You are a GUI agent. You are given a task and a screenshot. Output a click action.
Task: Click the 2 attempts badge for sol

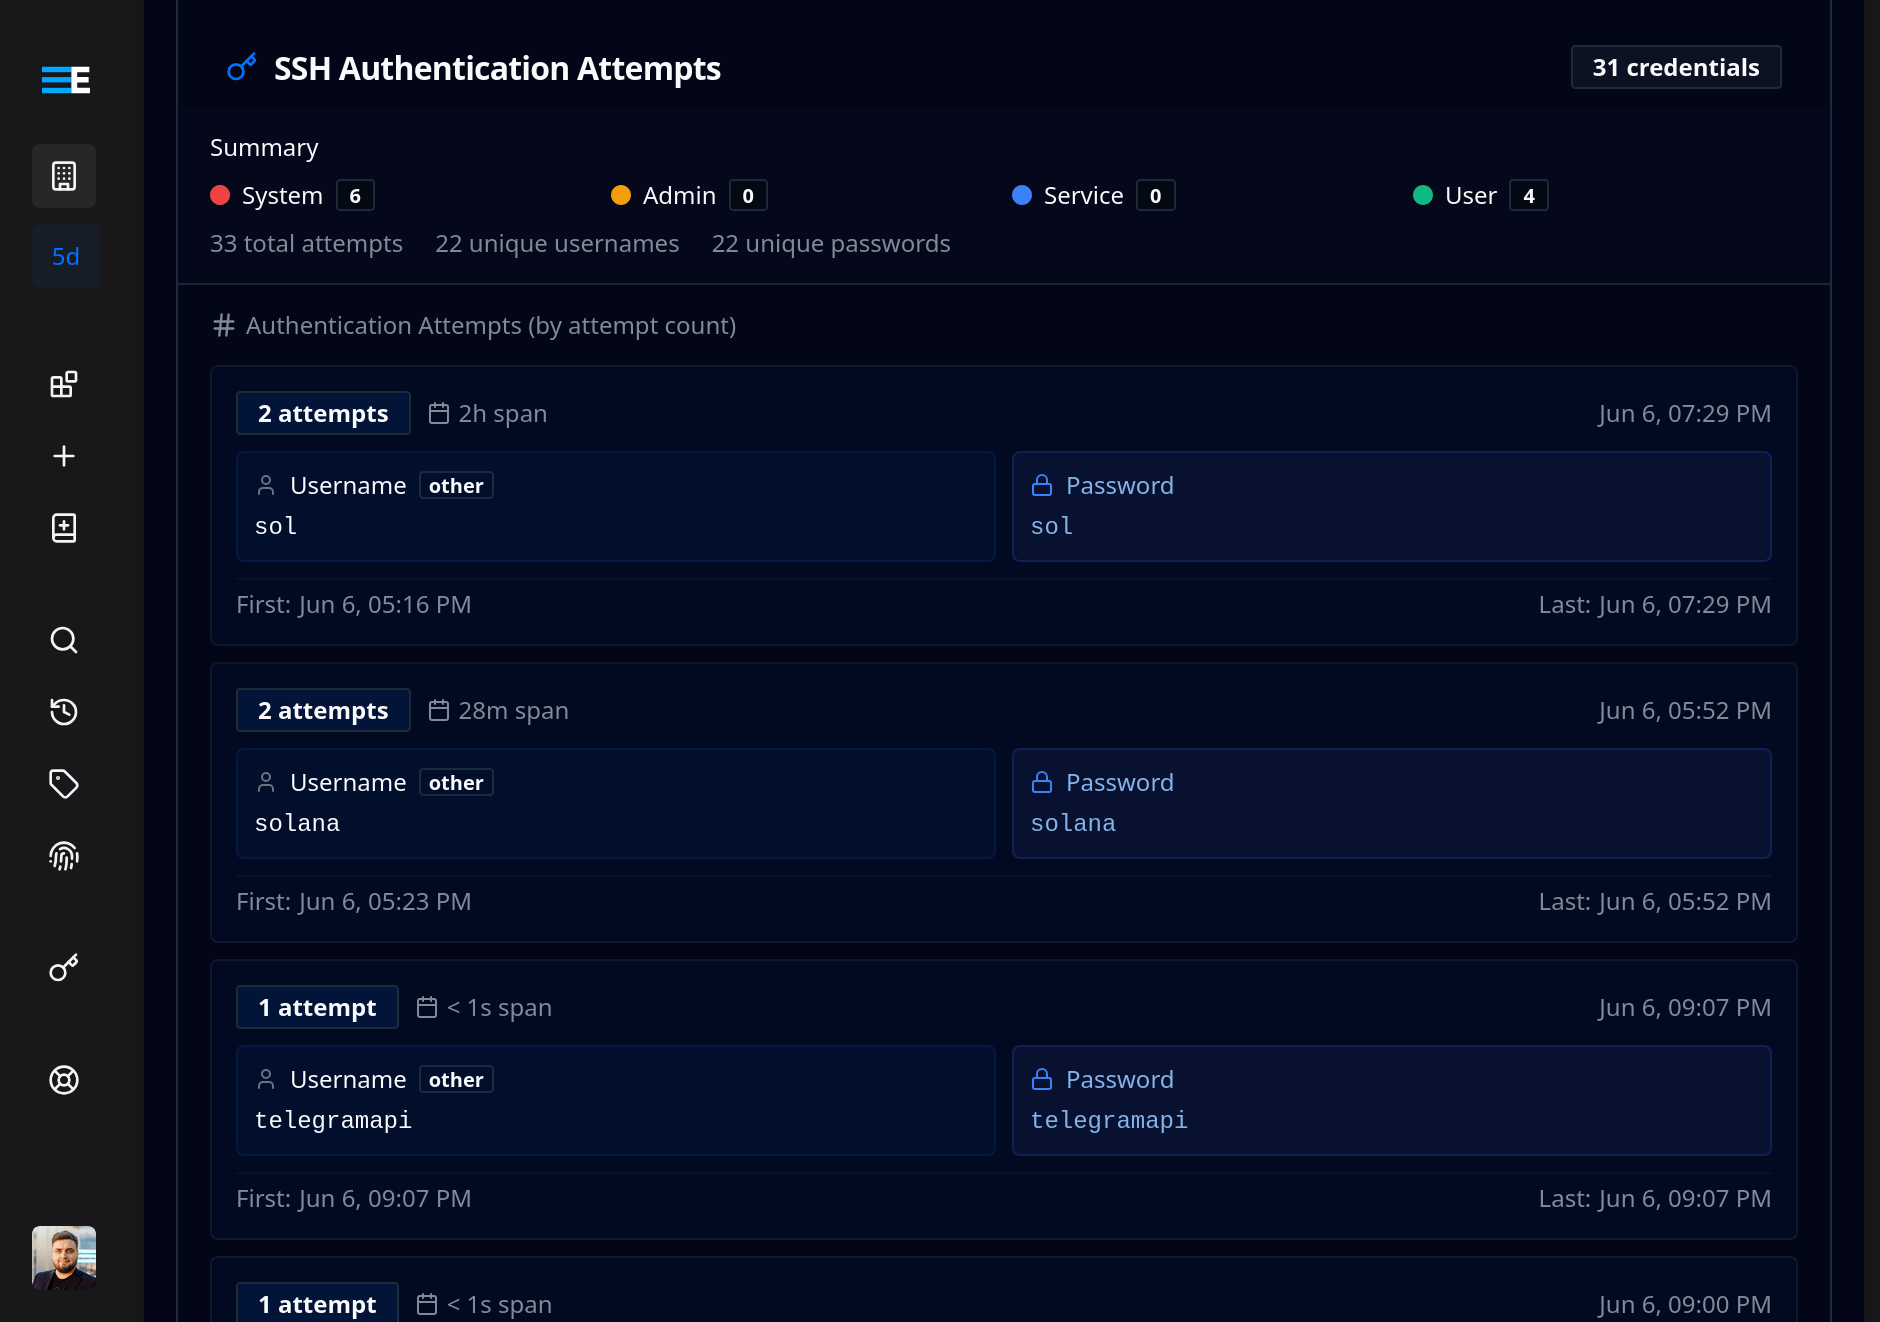pos(322,413)
